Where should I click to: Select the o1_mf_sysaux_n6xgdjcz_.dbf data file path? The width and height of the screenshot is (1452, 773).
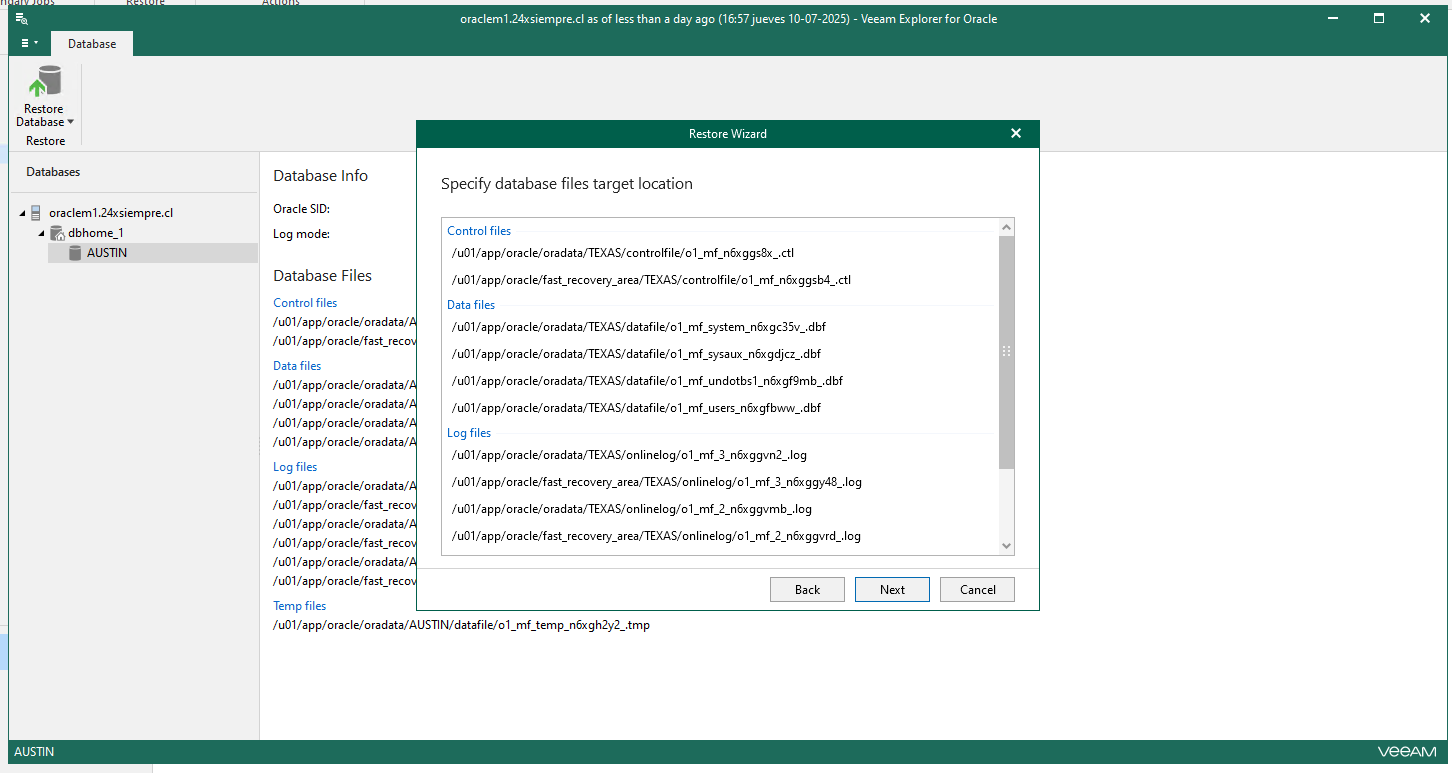pyautogui.click(x=636, y=354)
